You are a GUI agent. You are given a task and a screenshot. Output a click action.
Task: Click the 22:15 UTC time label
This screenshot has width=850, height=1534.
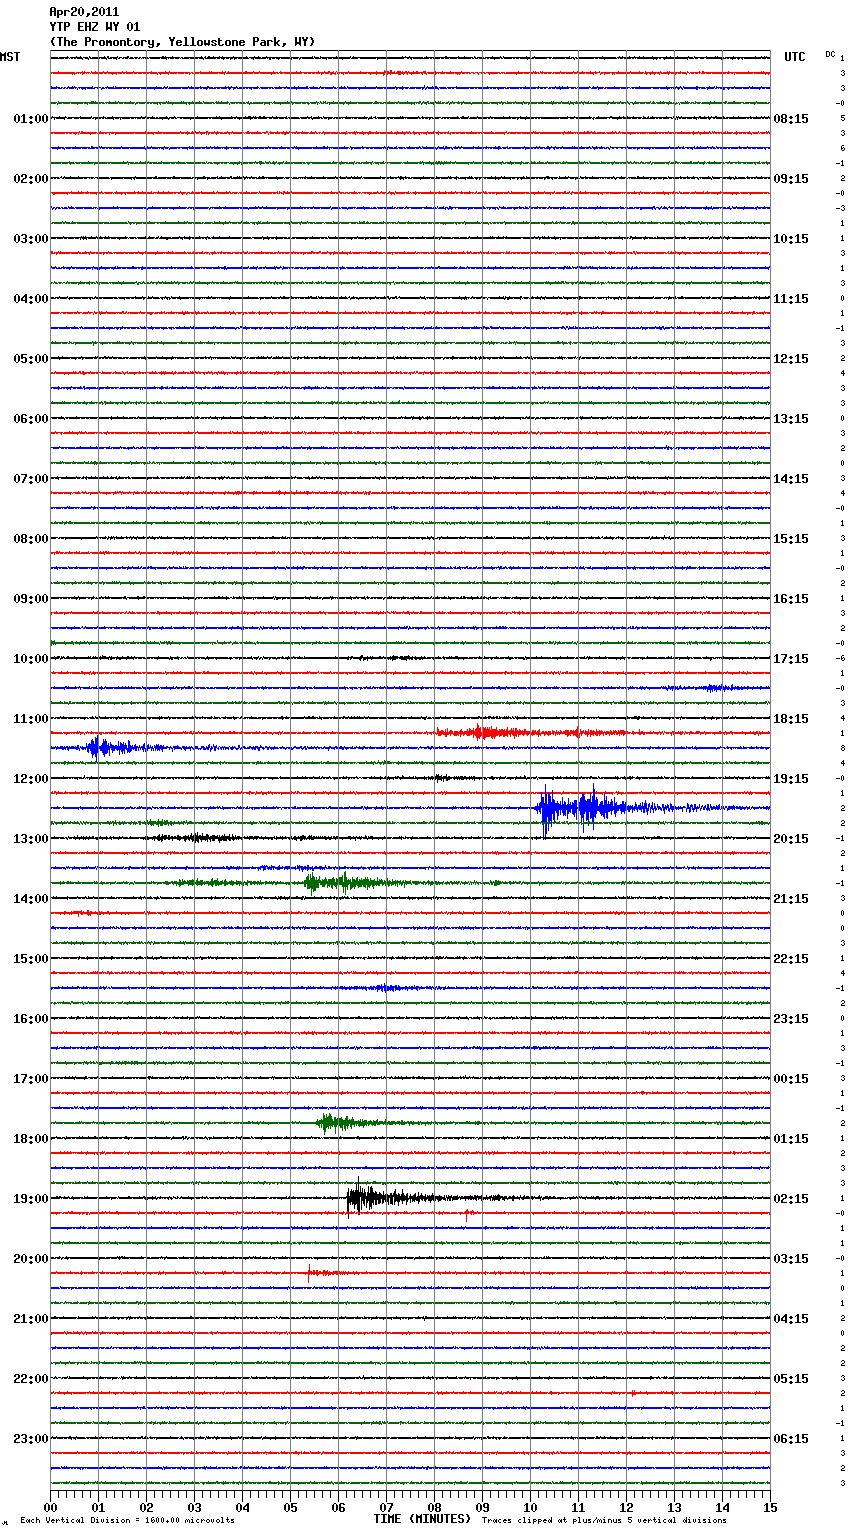[791, 959]
